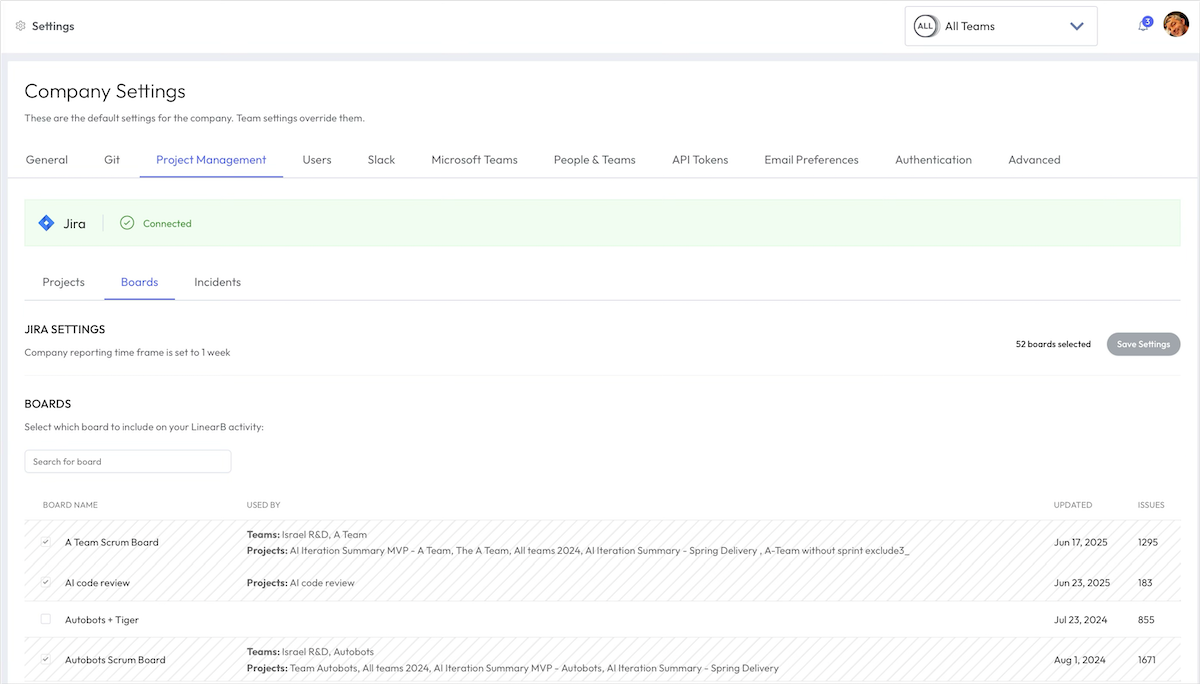Screen dimensions: 1200x684
Task: Click the Jun 23, 2025 date
Action: tap(1081, 582)
